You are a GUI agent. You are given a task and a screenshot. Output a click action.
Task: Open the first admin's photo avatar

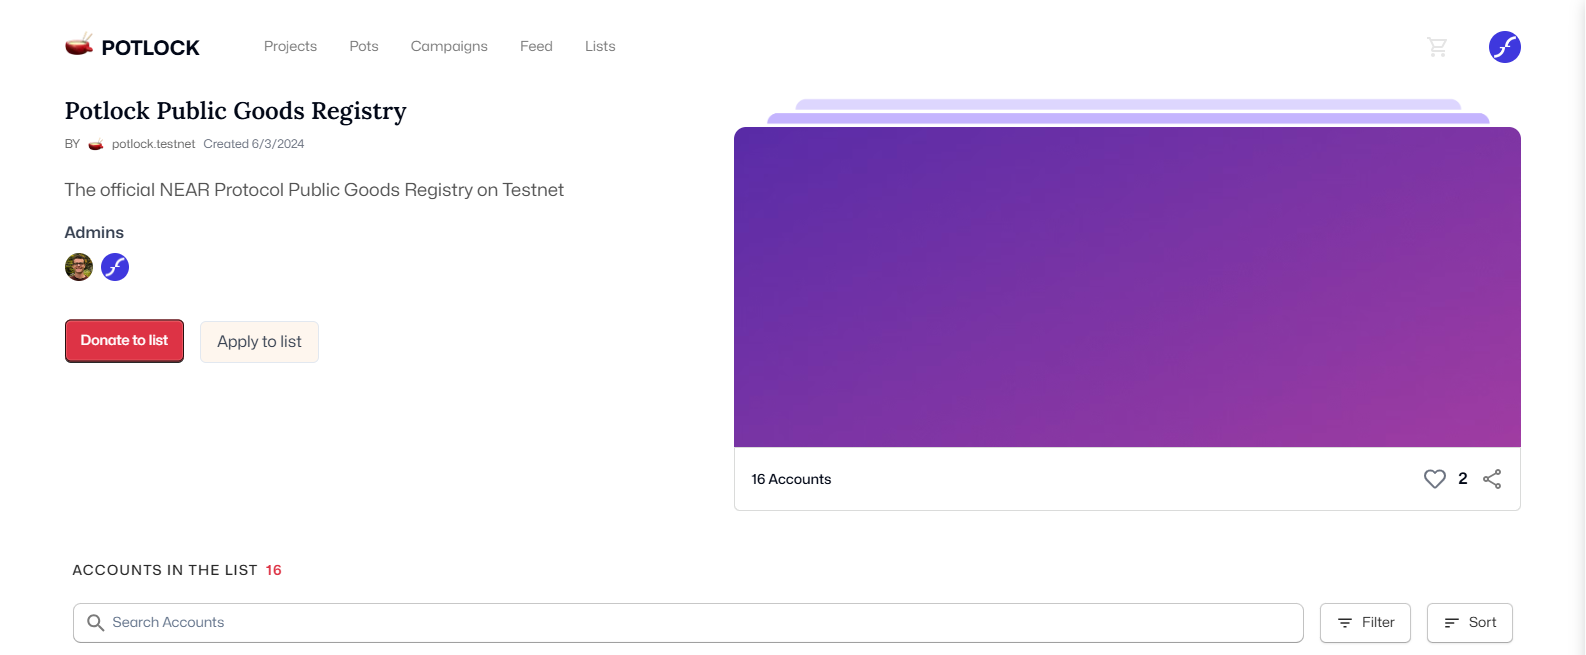[79, 267]
